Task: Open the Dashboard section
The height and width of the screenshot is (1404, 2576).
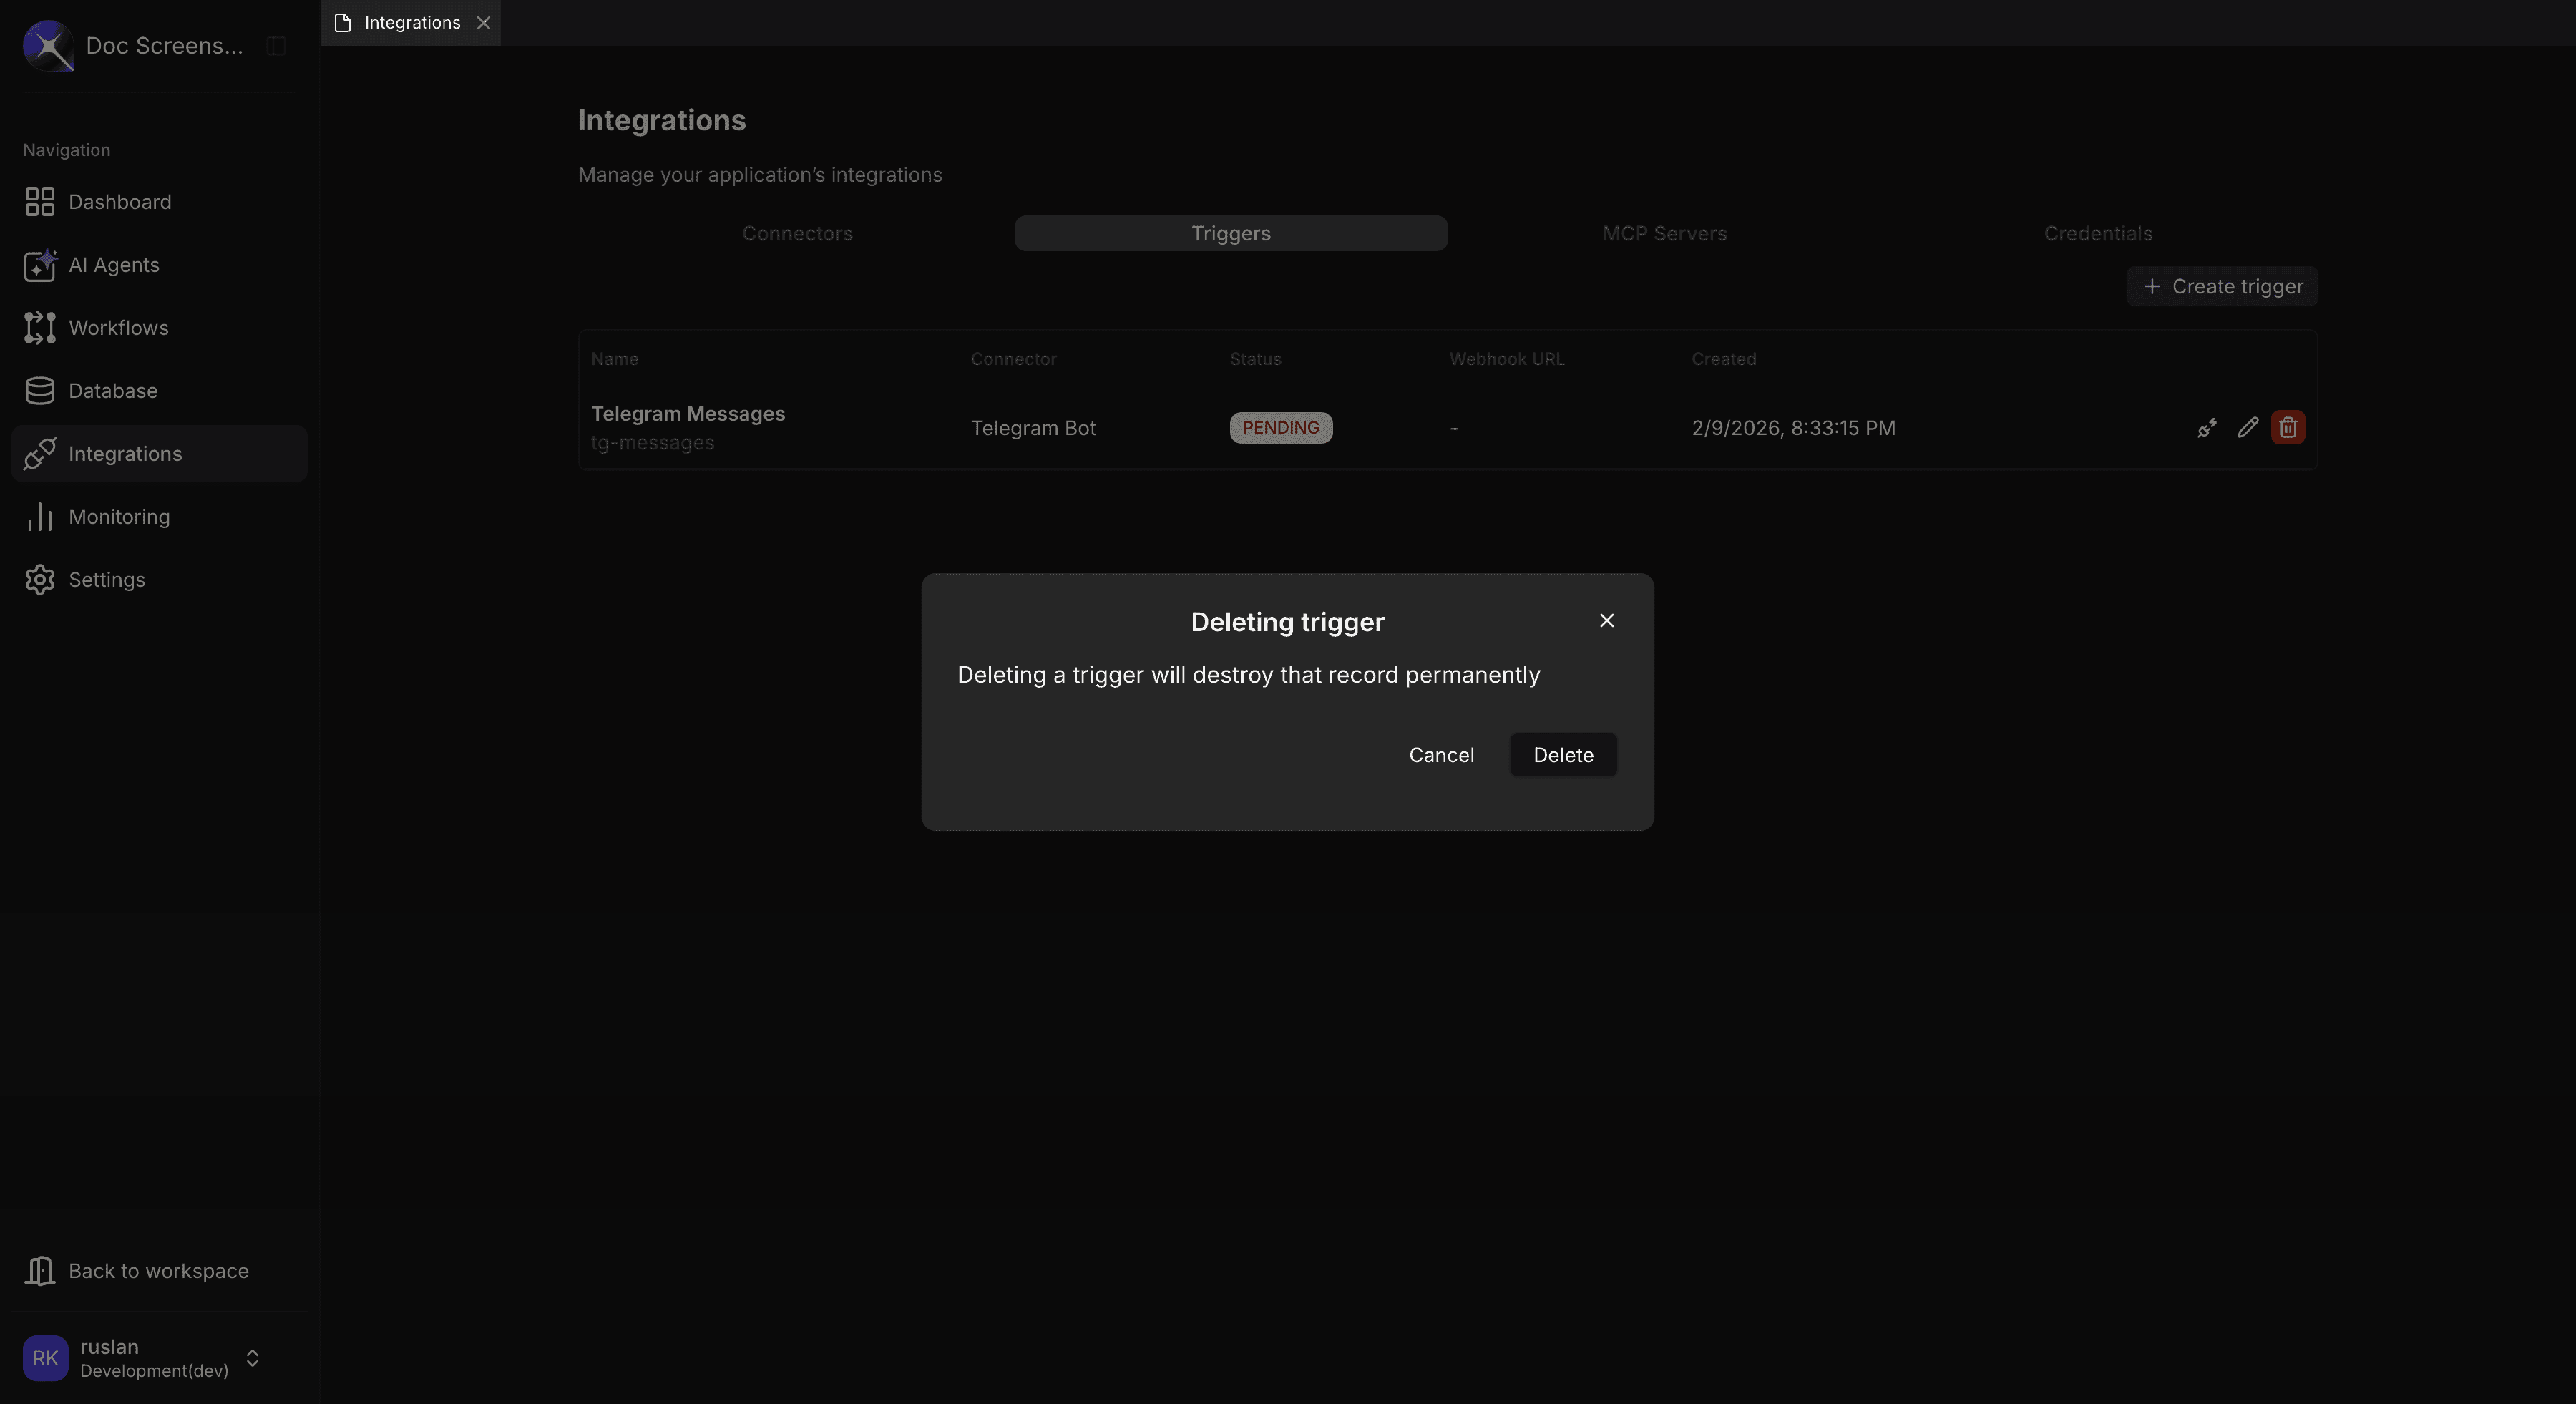Action: point(119,202)
